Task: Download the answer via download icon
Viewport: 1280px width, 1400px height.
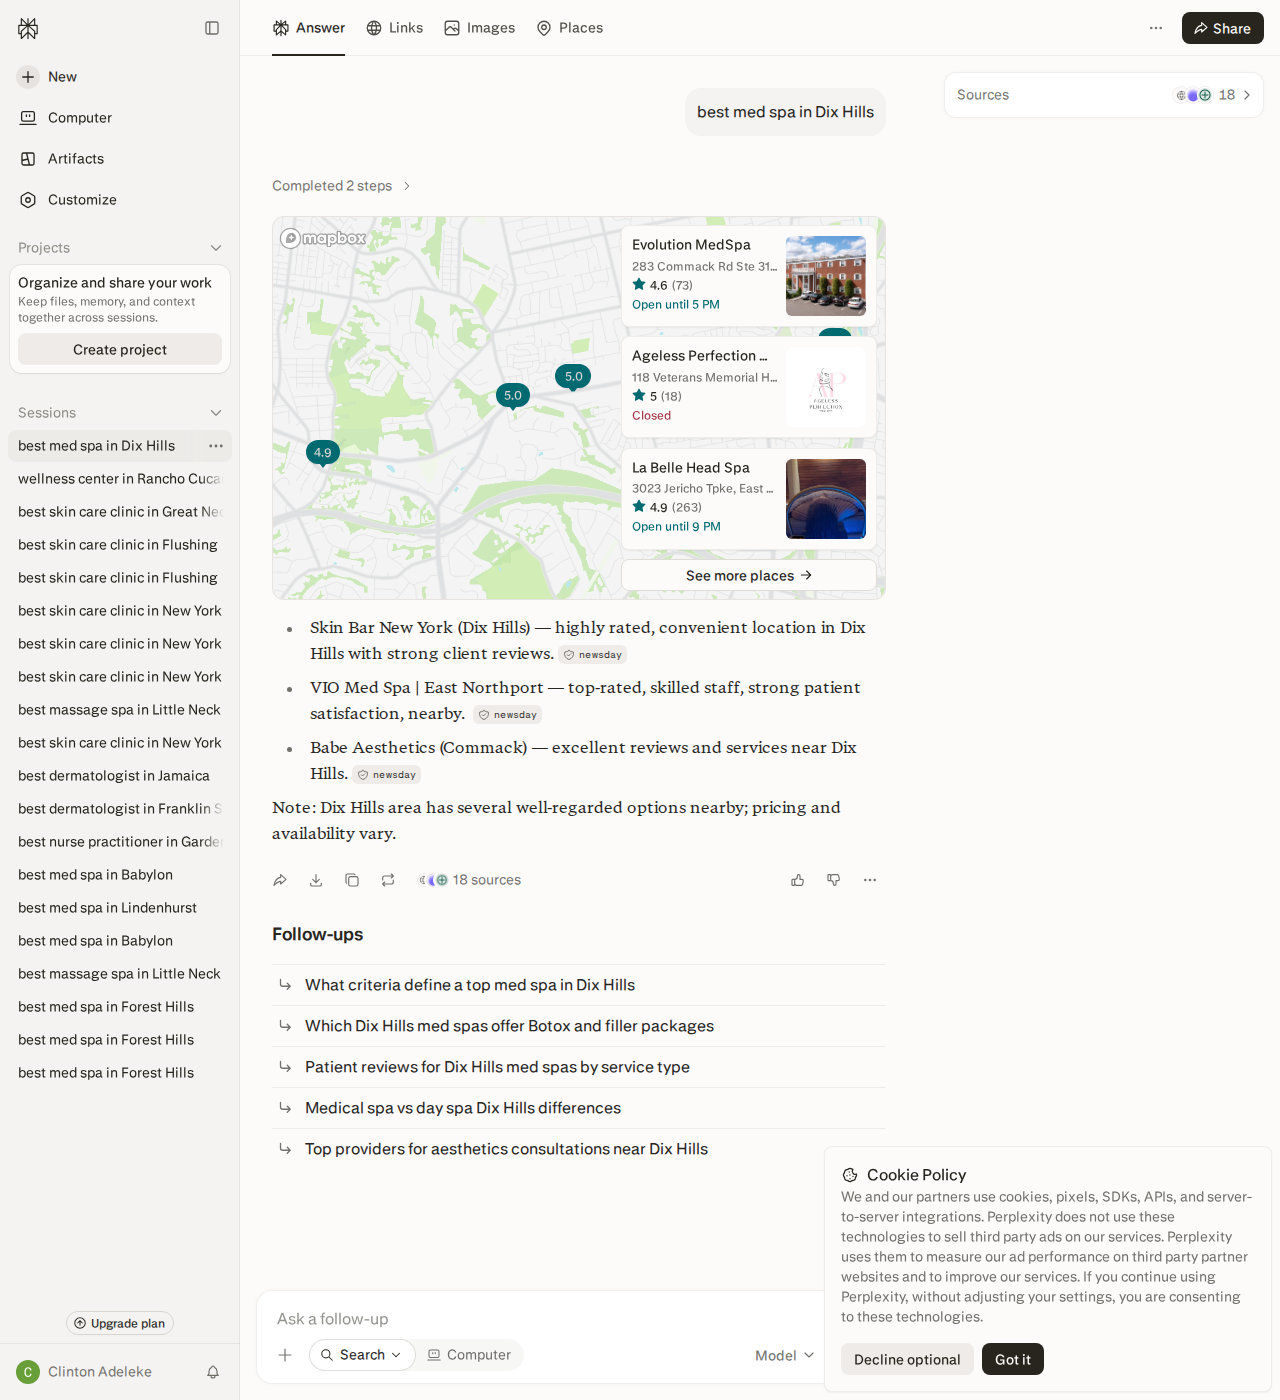Action: pyautogui.click(x=316, y=880)
